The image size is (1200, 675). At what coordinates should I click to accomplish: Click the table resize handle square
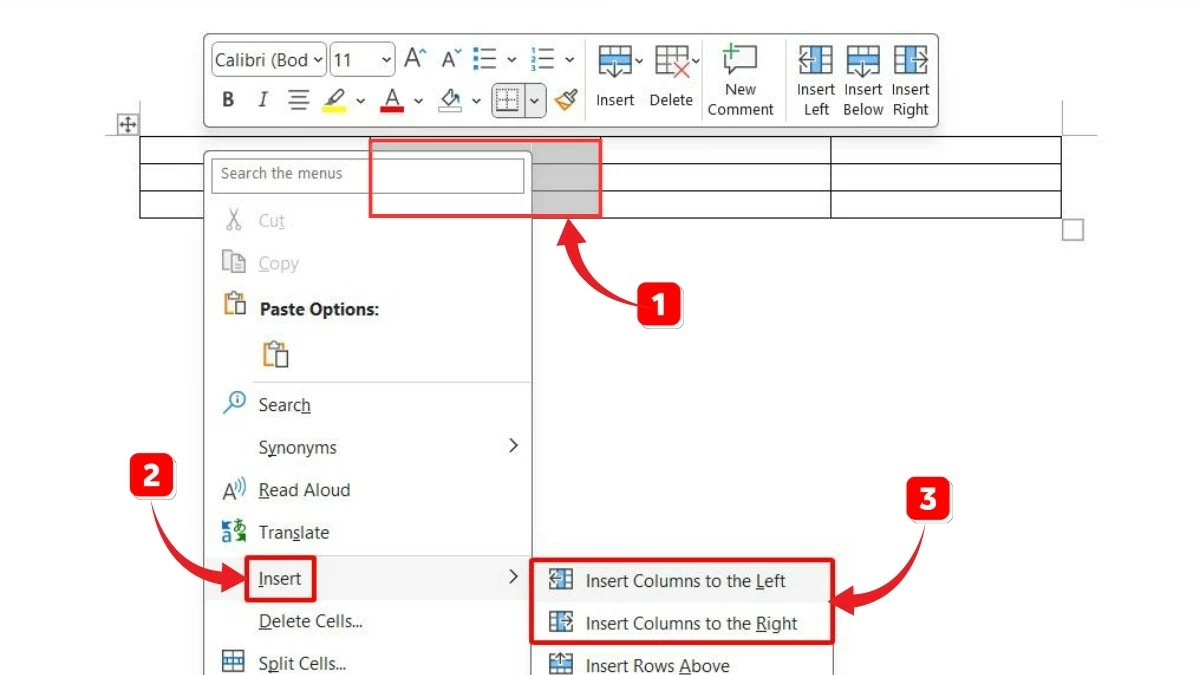point(1073,231)
